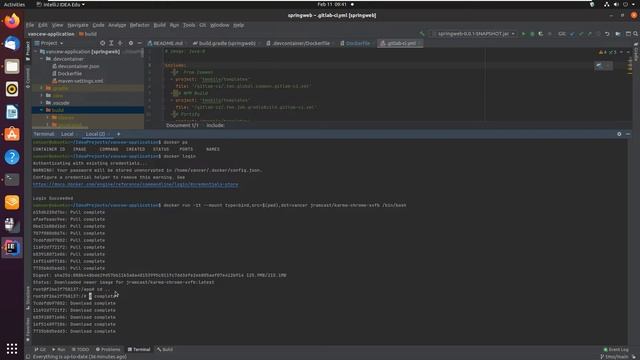Open the File menu
The height and width of the screenshot is (360, 640).
(30, 25)
